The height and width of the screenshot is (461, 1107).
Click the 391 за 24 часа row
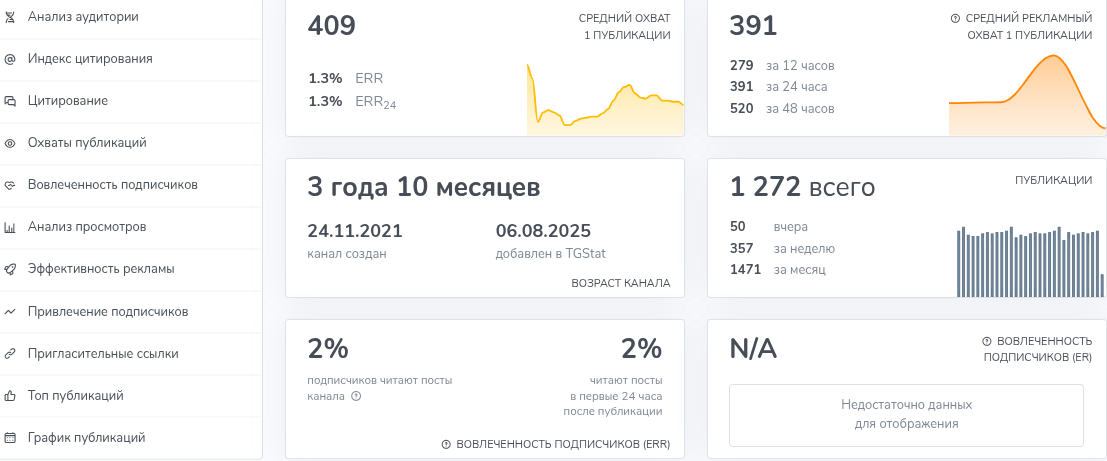(x=778, y=87)
